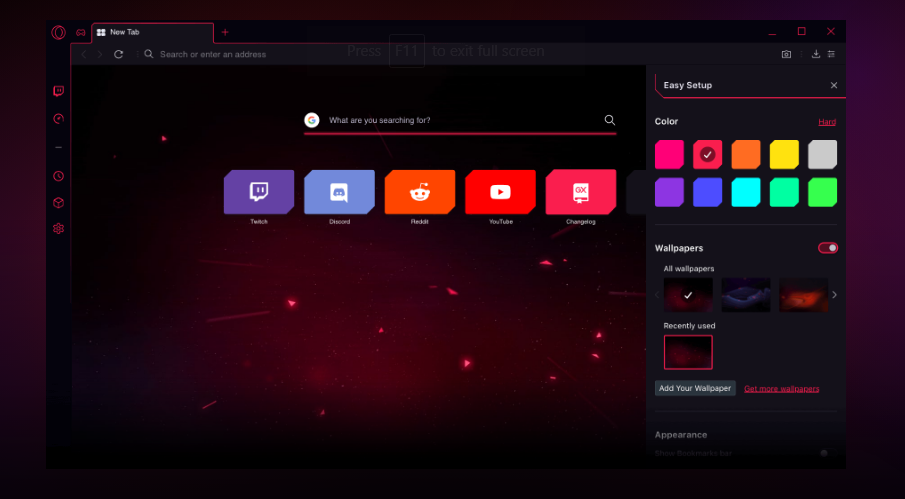Go forward with the forward arrow
This screenshot has width=905, height=499.
[100, 54]
